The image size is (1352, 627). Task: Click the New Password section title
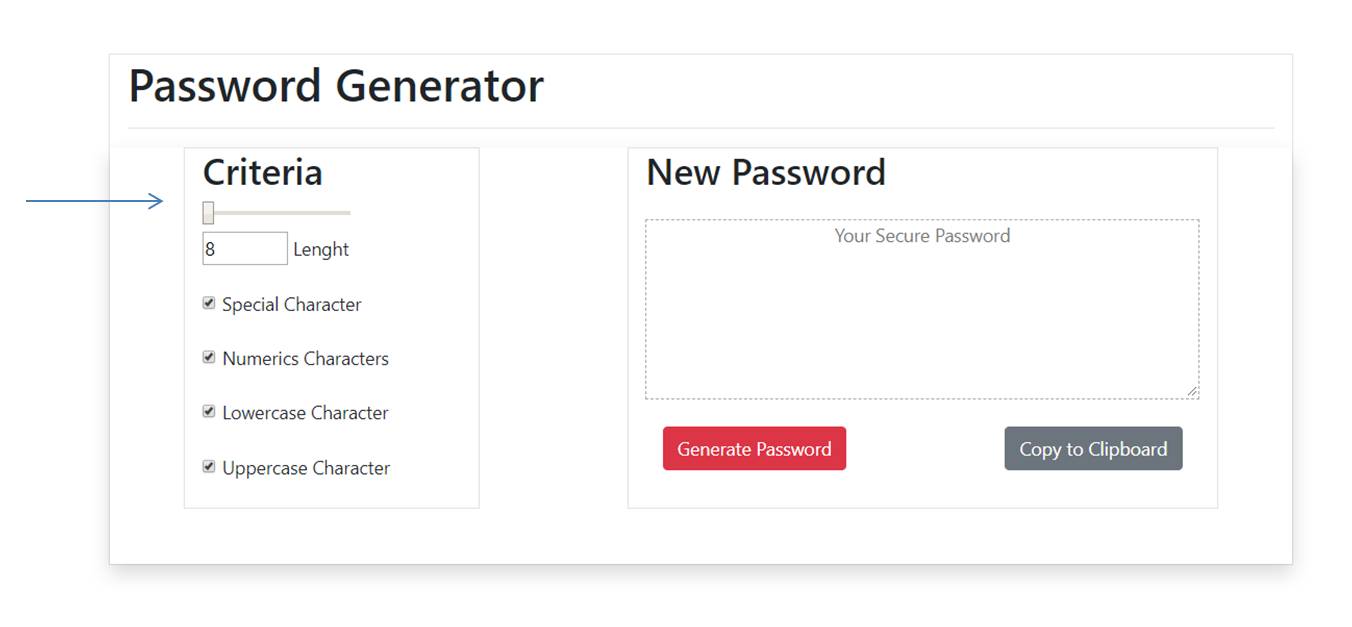click(x=765, y=172)
